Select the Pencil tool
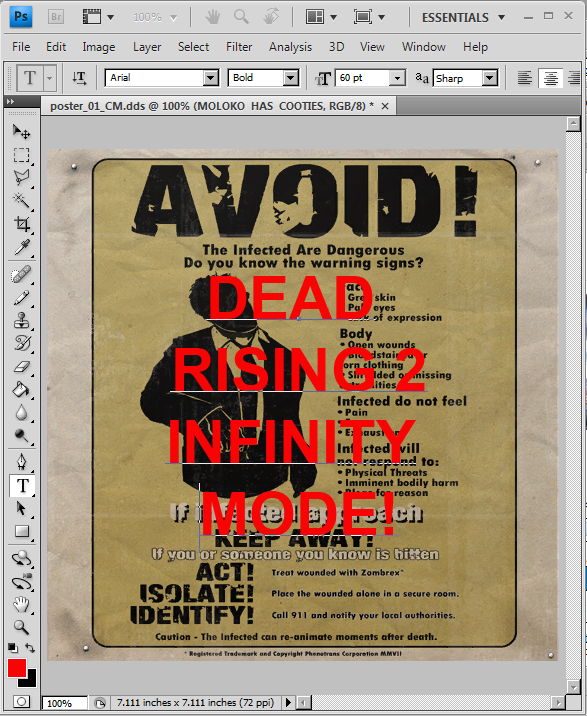 [21, 298]
